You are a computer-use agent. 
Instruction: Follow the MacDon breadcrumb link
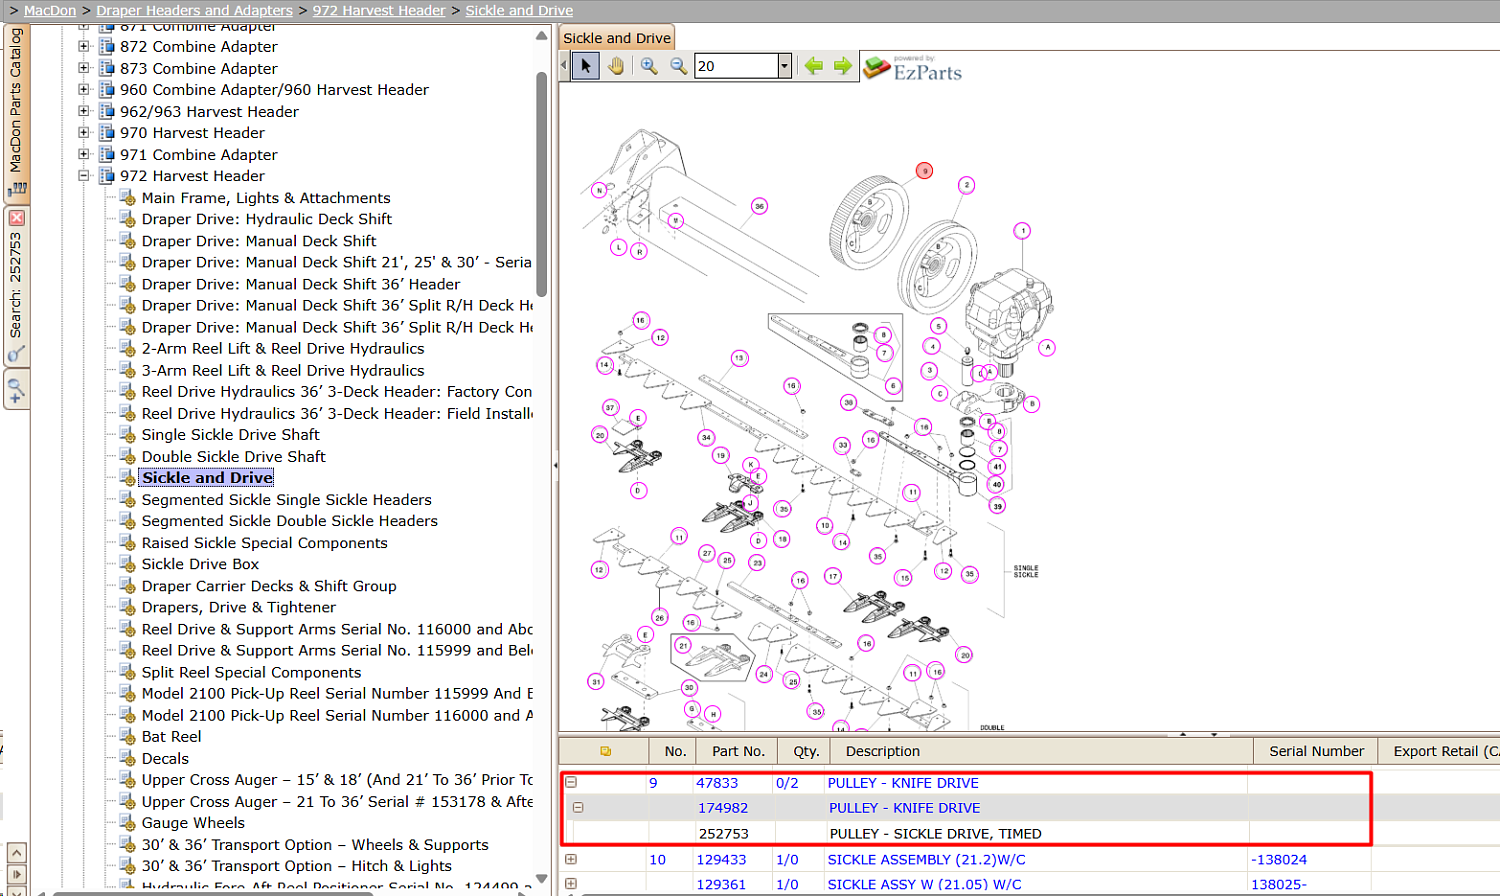click(50, 10)
